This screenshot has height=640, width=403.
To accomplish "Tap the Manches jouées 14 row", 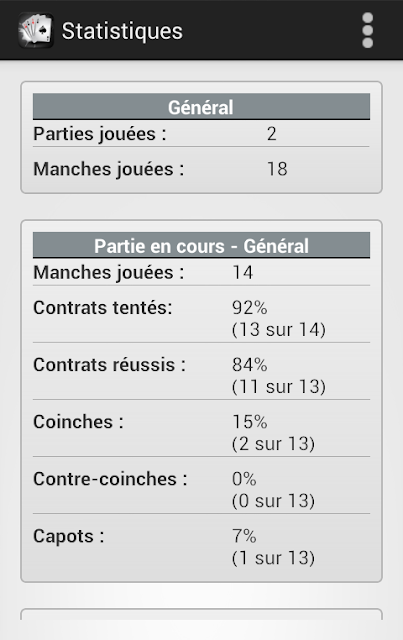I will 201,272.
